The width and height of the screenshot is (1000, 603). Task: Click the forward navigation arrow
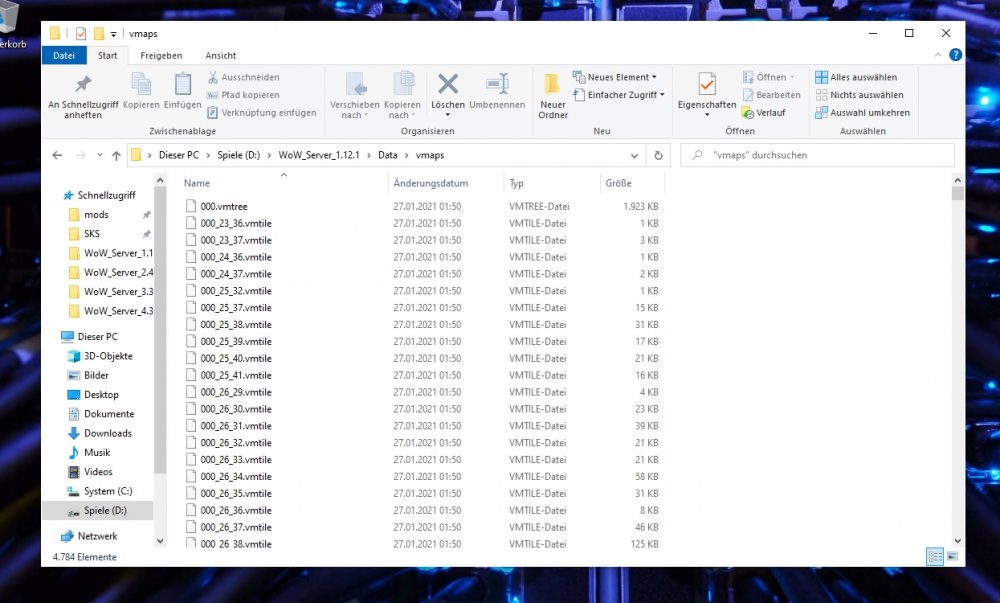click(x=80, y=155)
